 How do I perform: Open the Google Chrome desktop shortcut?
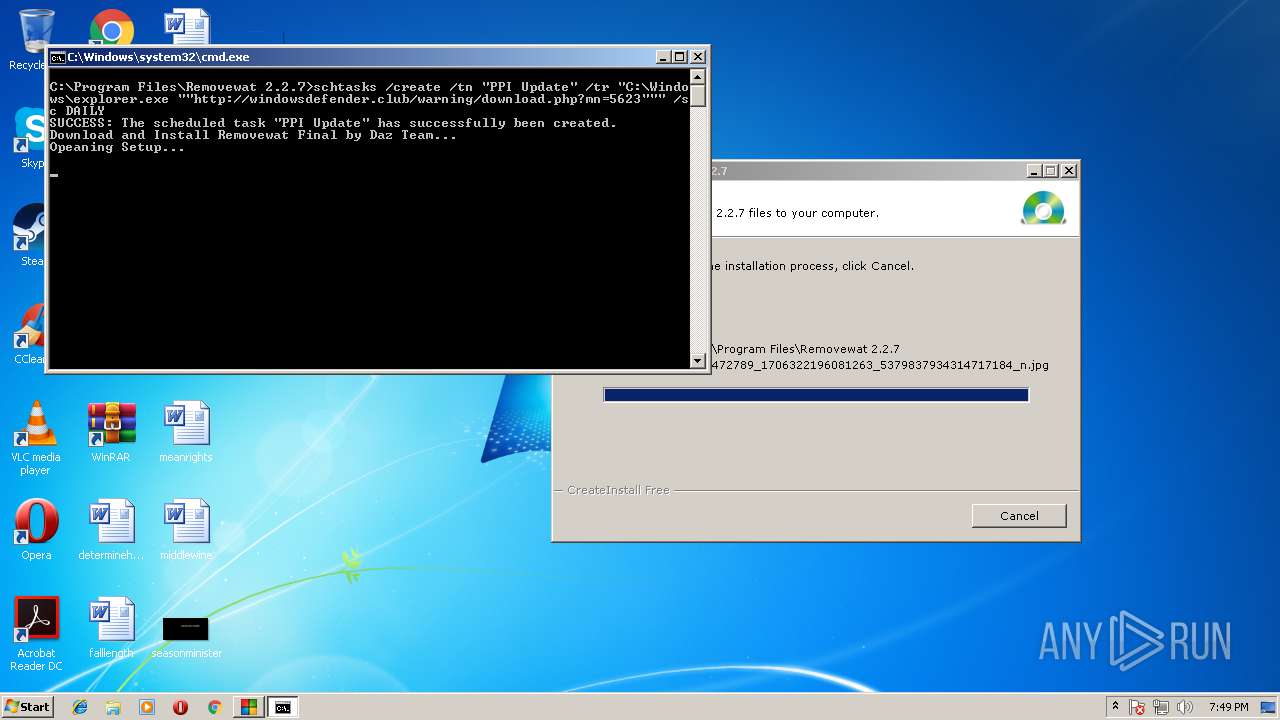(x=111, y=28)
